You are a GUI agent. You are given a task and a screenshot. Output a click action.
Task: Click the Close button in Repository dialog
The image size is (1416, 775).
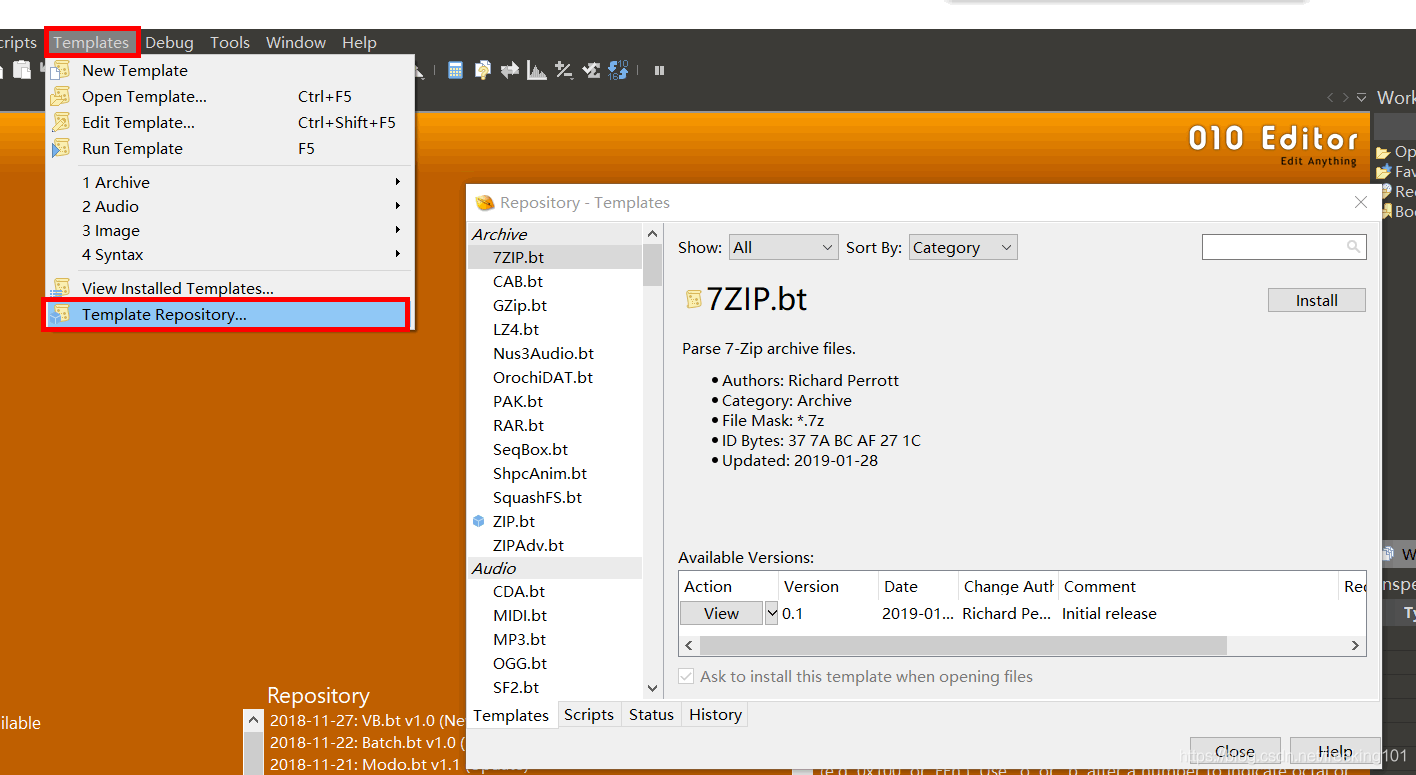(x=1234, y=752)
